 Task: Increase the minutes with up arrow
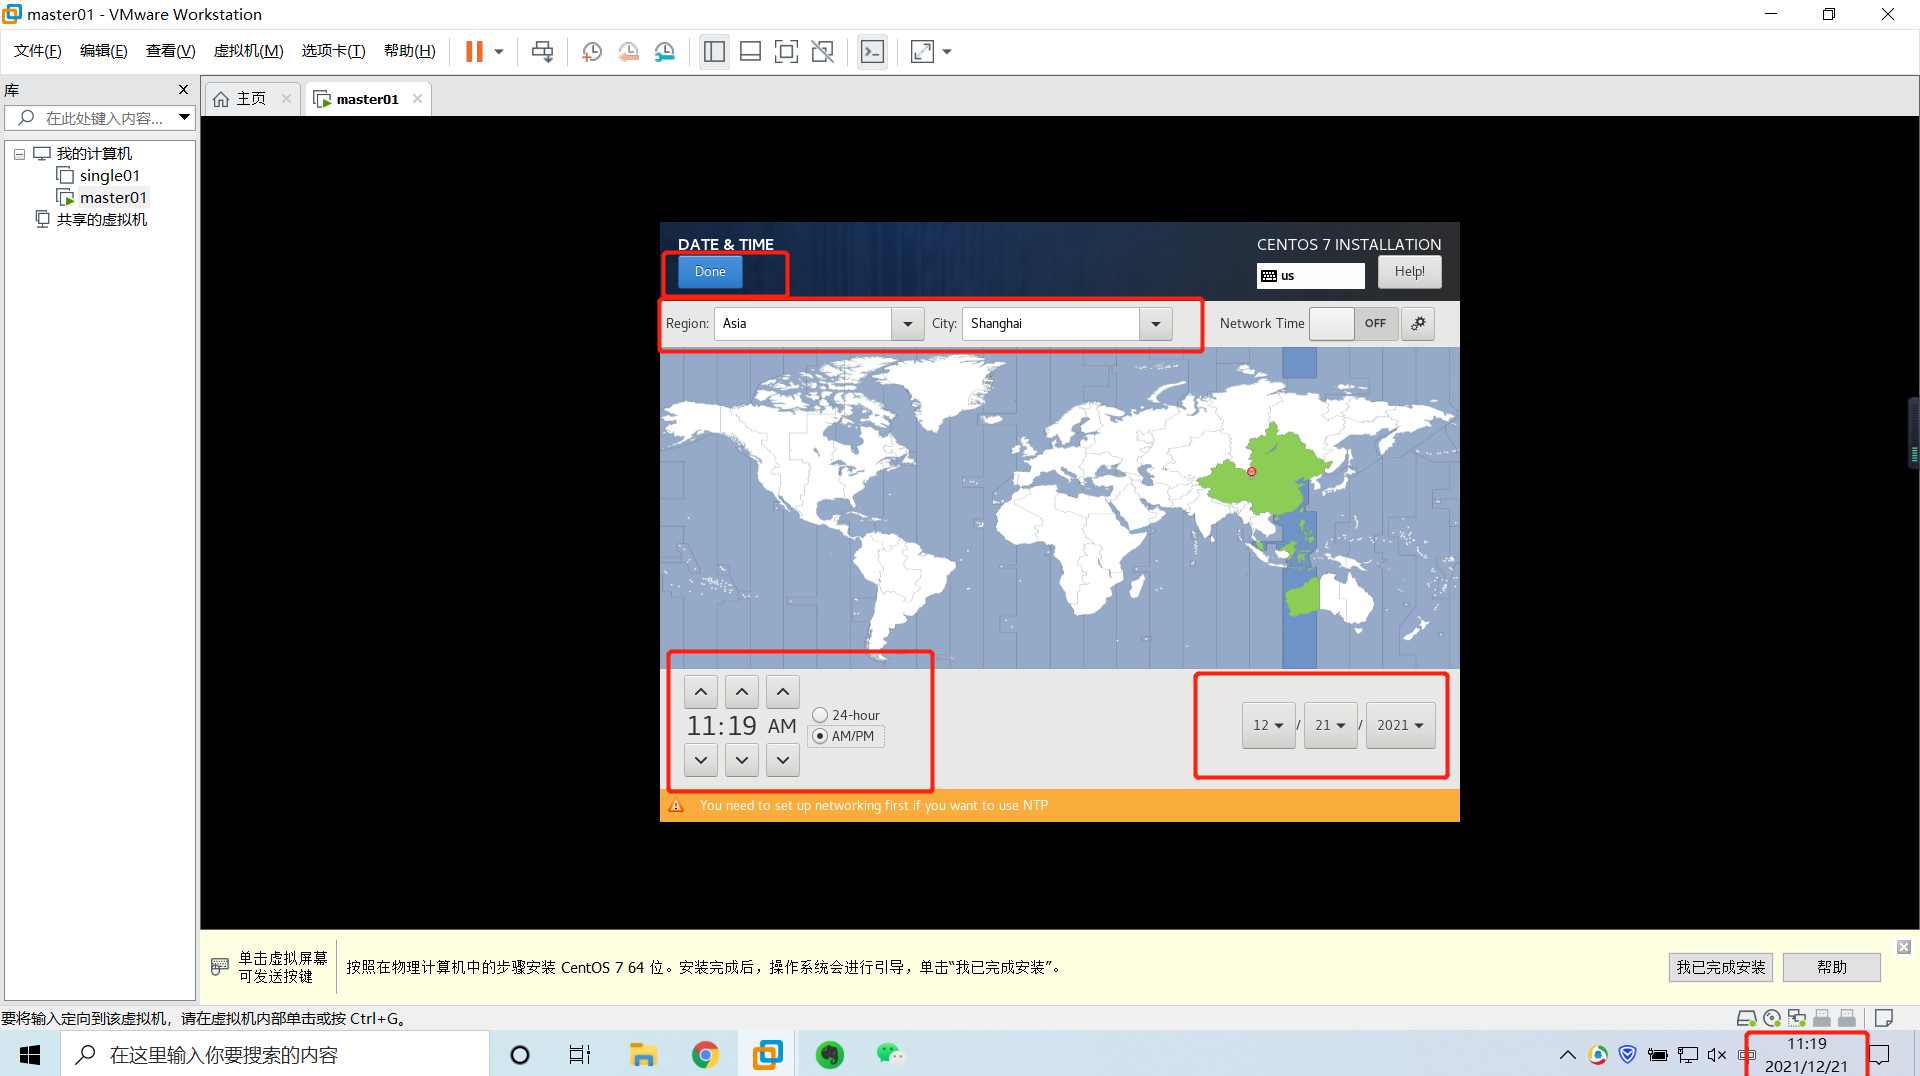[742, 692]
